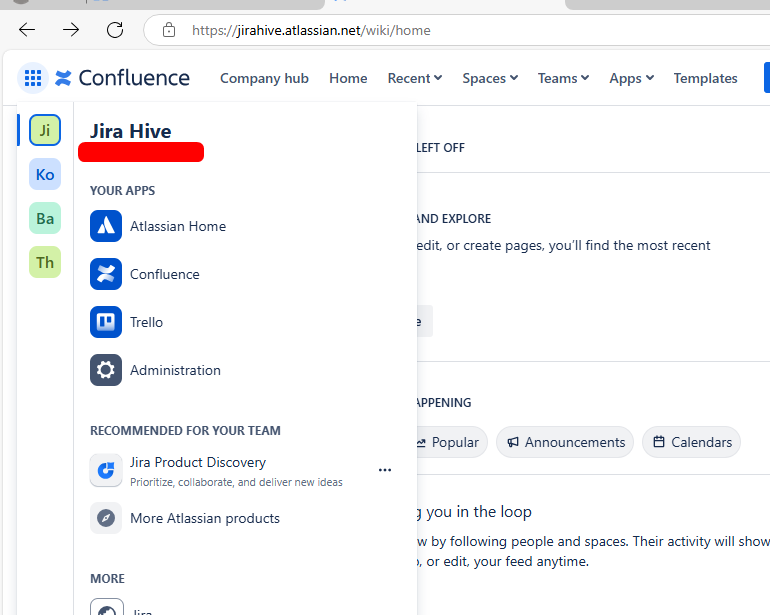
Task: Click the Jira icon under More
Action: (107, 609)
